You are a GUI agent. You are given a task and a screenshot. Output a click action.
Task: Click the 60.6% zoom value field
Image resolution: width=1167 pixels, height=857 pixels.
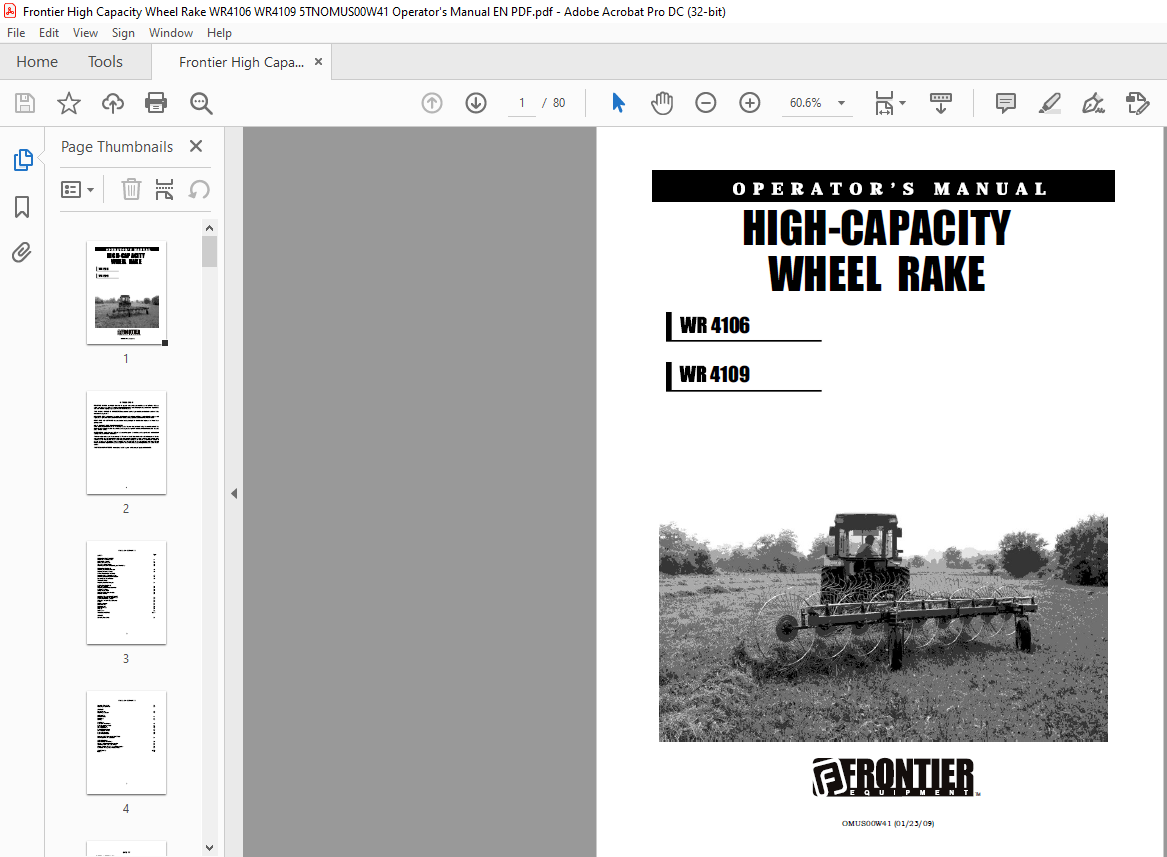click(805, 103)
